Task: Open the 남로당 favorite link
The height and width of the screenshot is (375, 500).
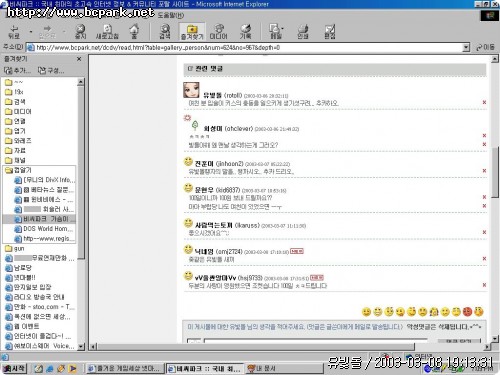Action: point(19,268)
